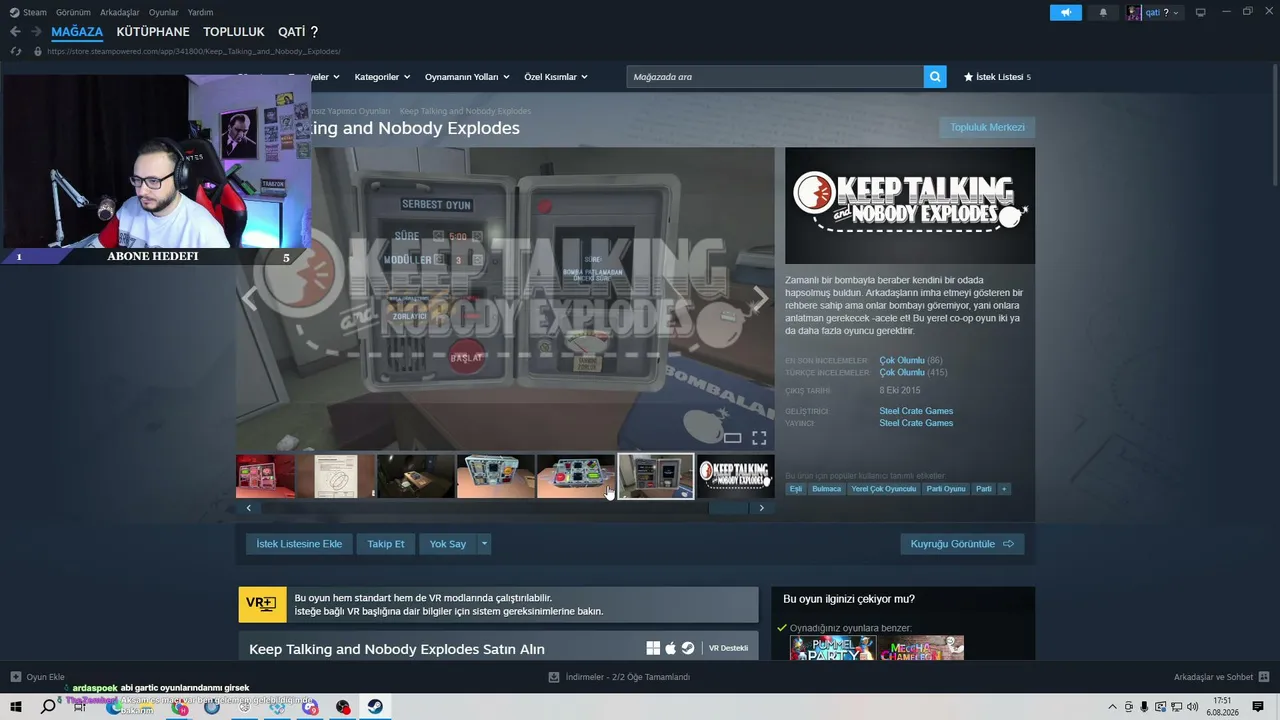
Task: Click inside the Mağazada ara search field
Action: 775,77
